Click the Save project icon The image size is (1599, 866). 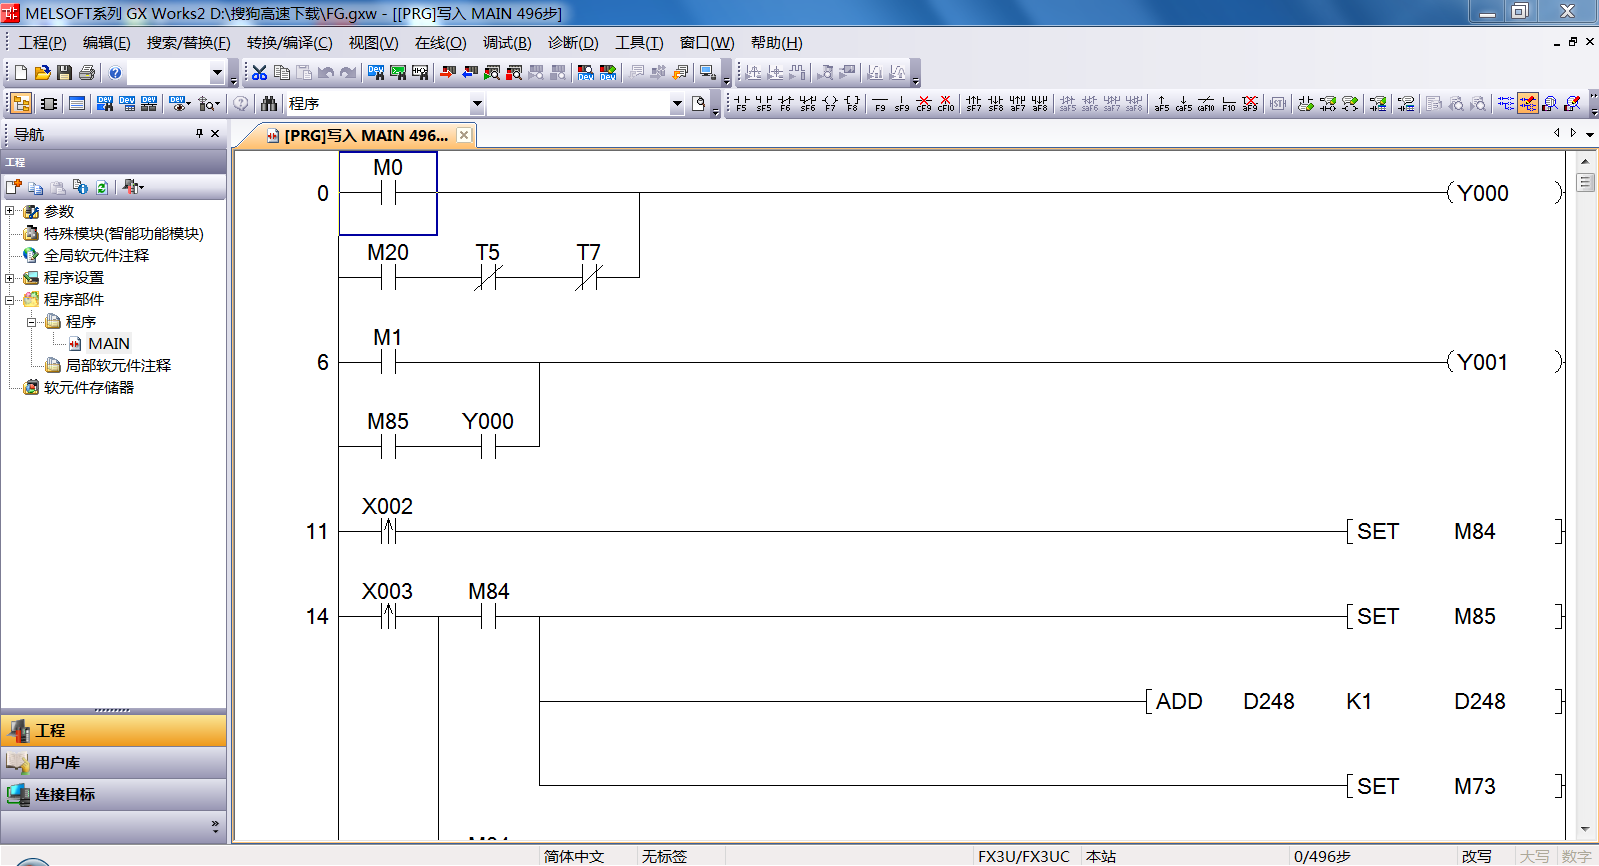pos(64,73)
